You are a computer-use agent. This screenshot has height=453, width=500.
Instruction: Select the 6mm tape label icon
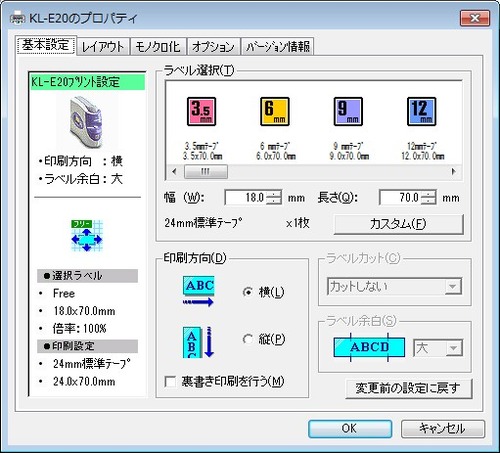[275, 111]
